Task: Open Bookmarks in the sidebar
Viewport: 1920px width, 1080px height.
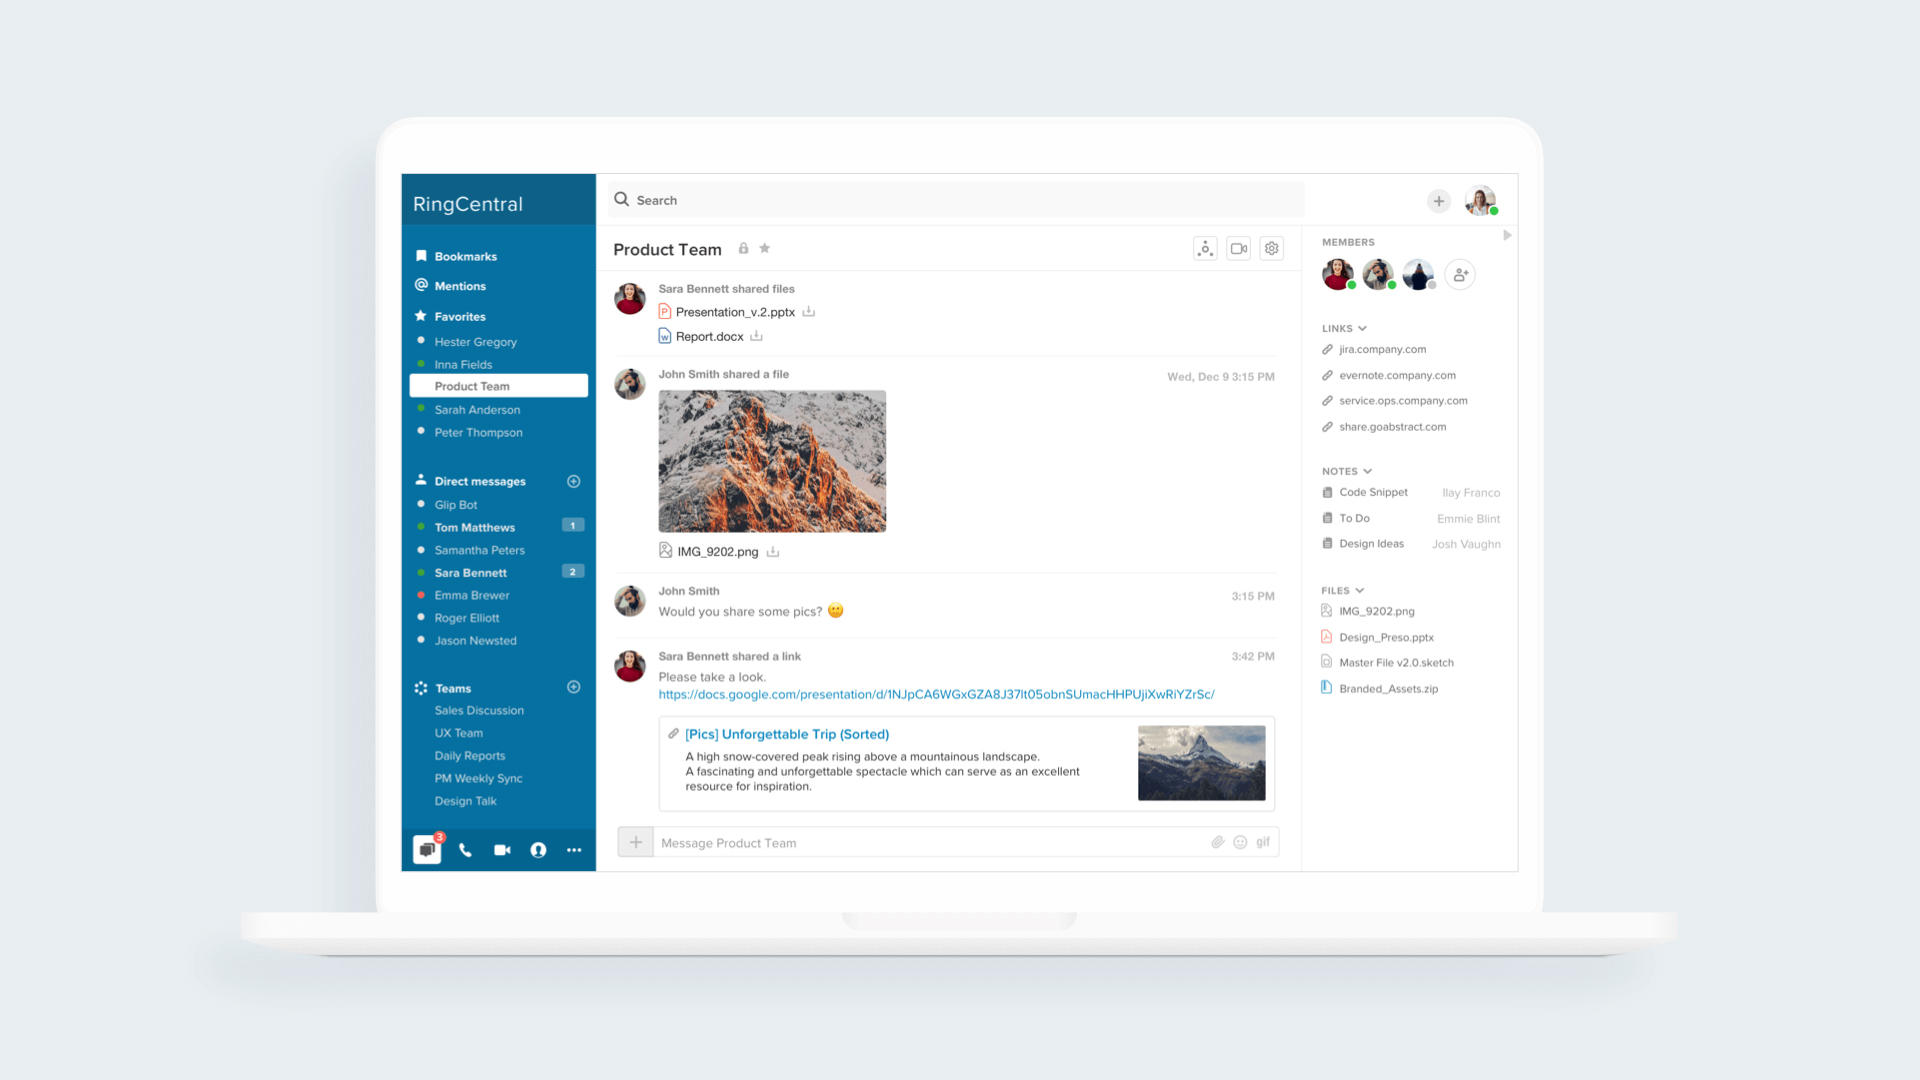Action: [465, 257]
